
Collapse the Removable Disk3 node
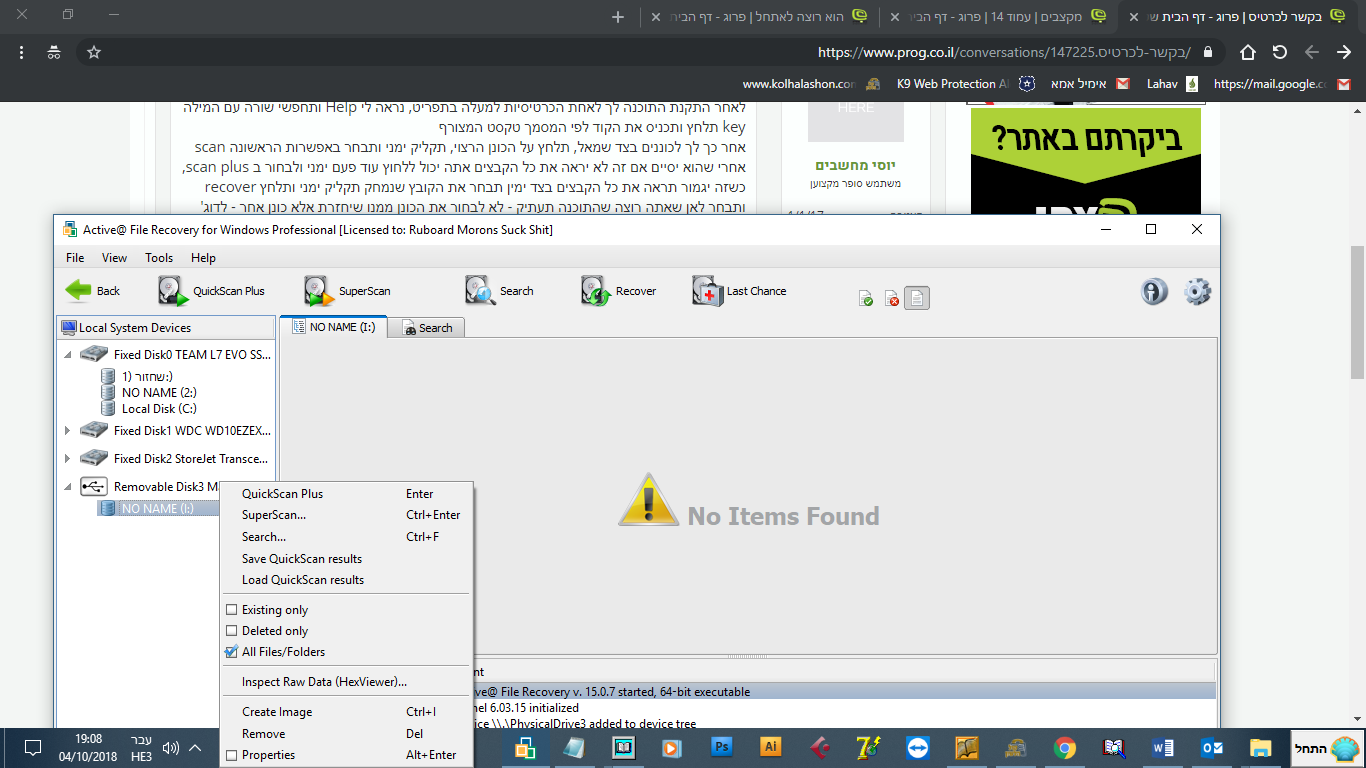coord(68,486)
